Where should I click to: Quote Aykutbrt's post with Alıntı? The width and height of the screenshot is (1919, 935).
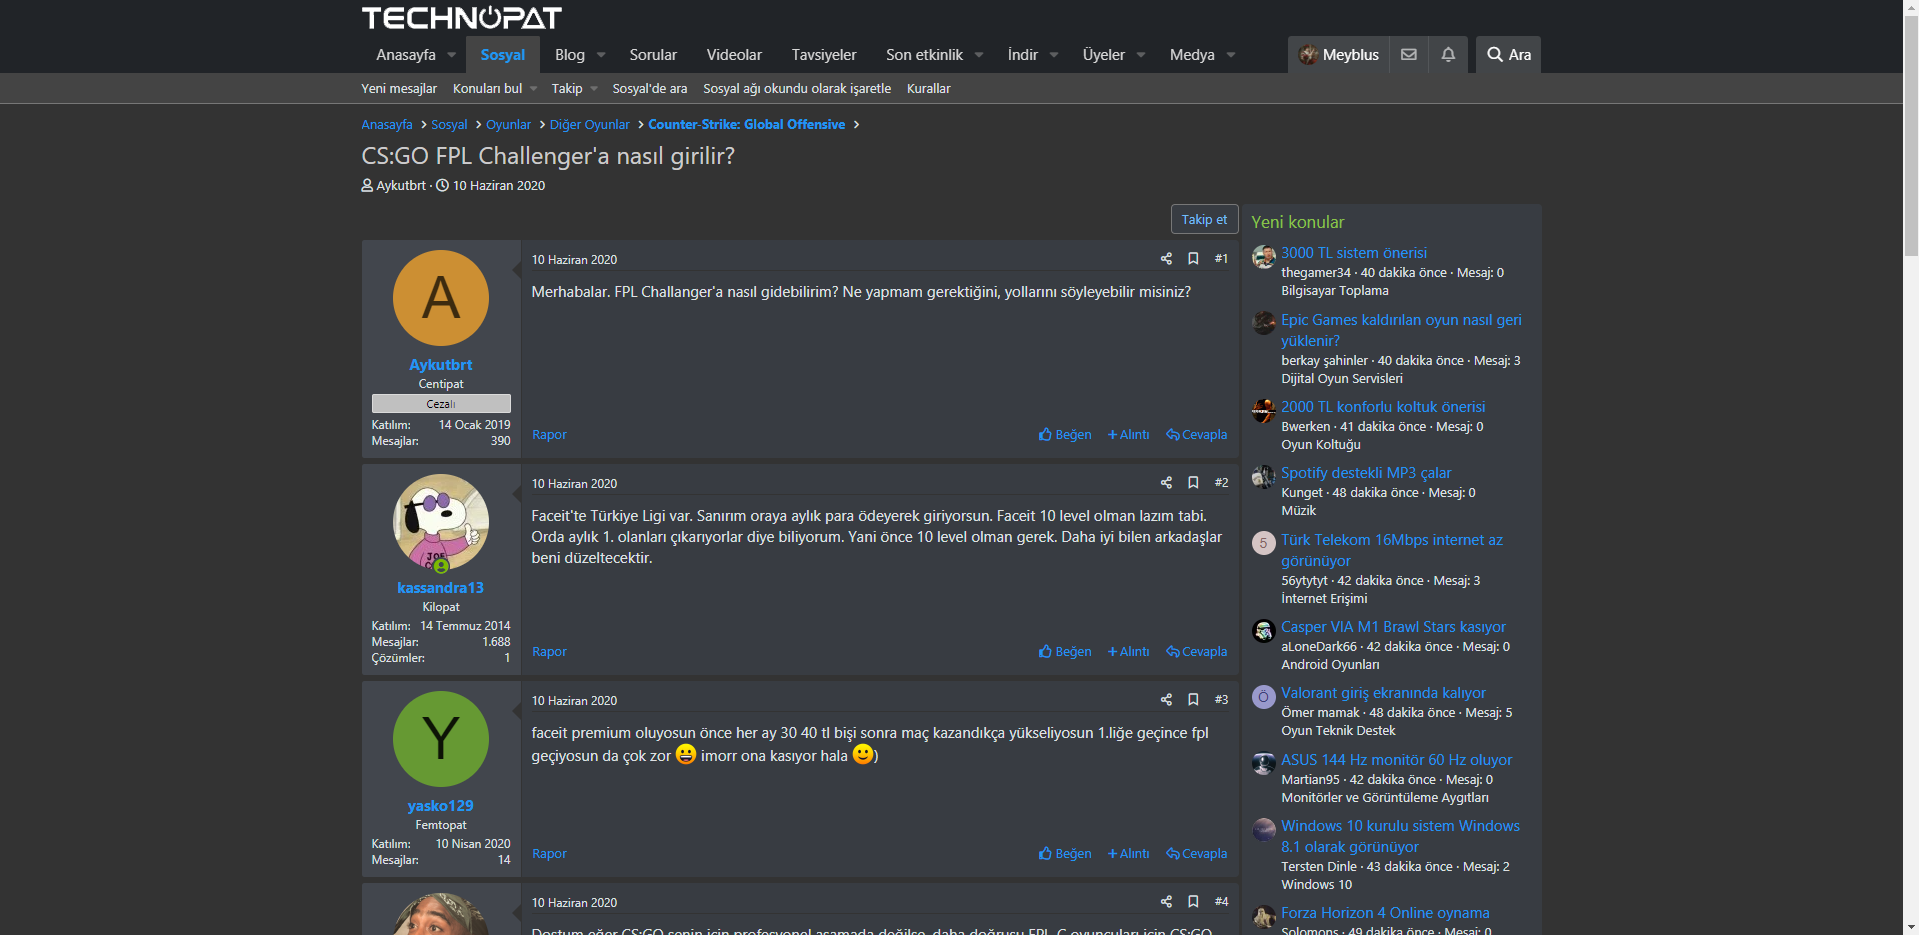[x=1128, y=435]
